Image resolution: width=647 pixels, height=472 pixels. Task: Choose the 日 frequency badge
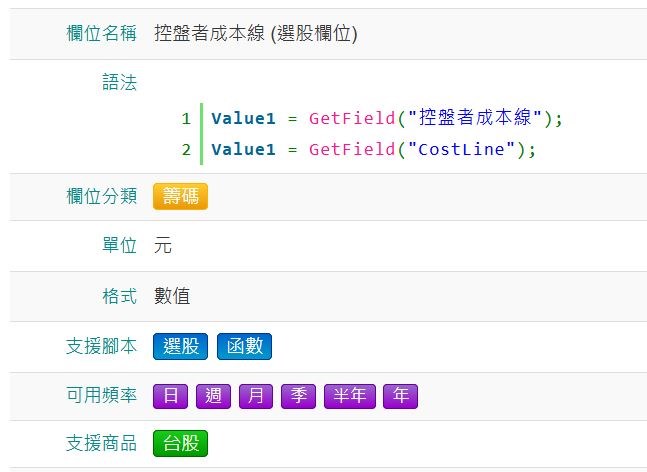tap(170, 396)
